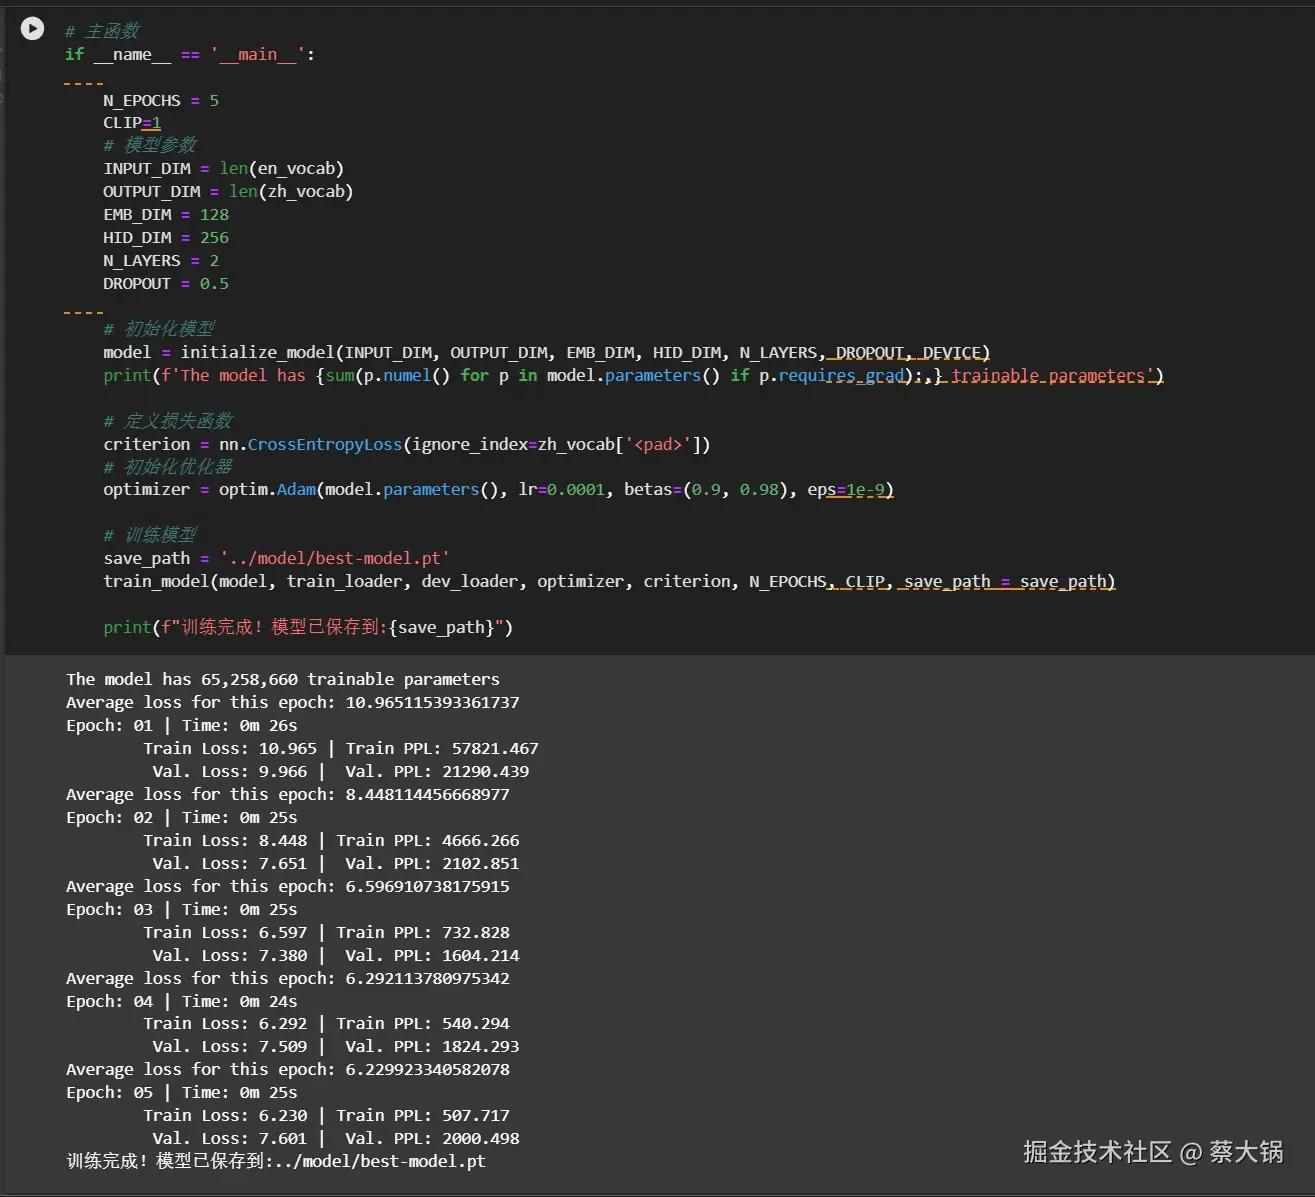Click average loss 8.448114456668977 line
The height and width of the screenshot is (1197, 1315).
click(x=288, y=795)
